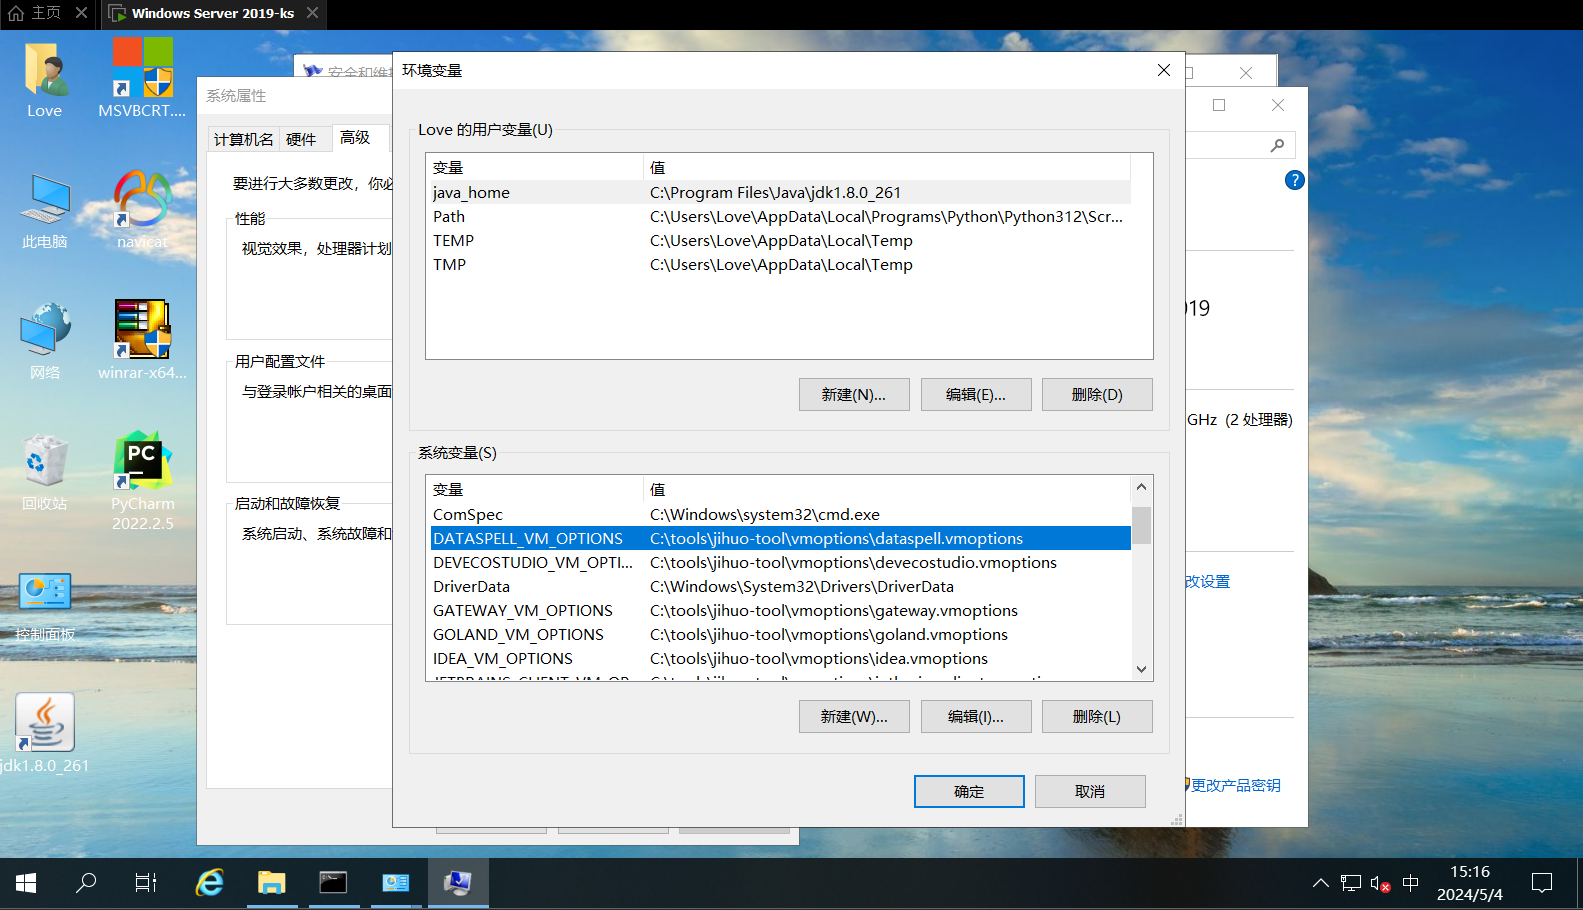Select the DriverData system variable row

coord(779,586)
